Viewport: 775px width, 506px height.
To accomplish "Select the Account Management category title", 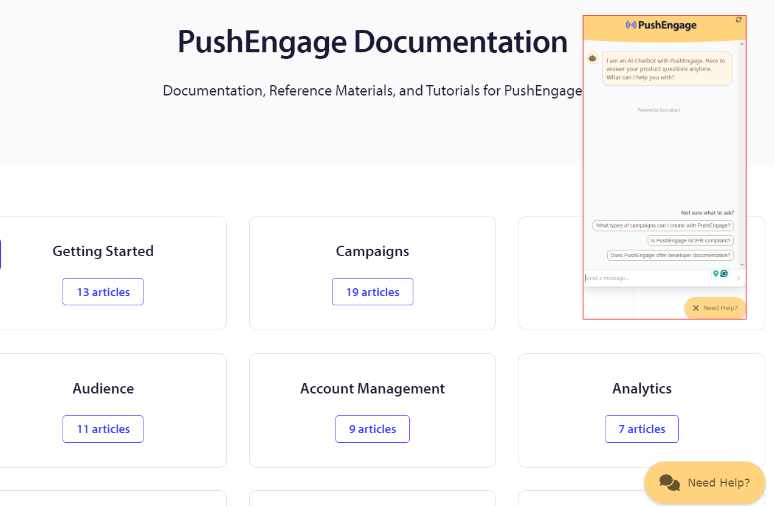I will (x=373, y=388).
